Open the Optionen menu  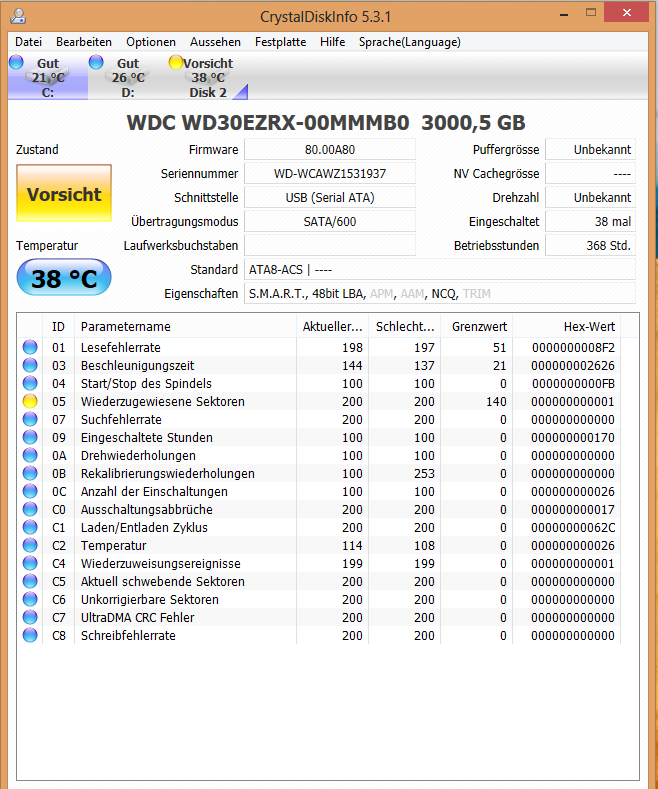pos(151,42)
